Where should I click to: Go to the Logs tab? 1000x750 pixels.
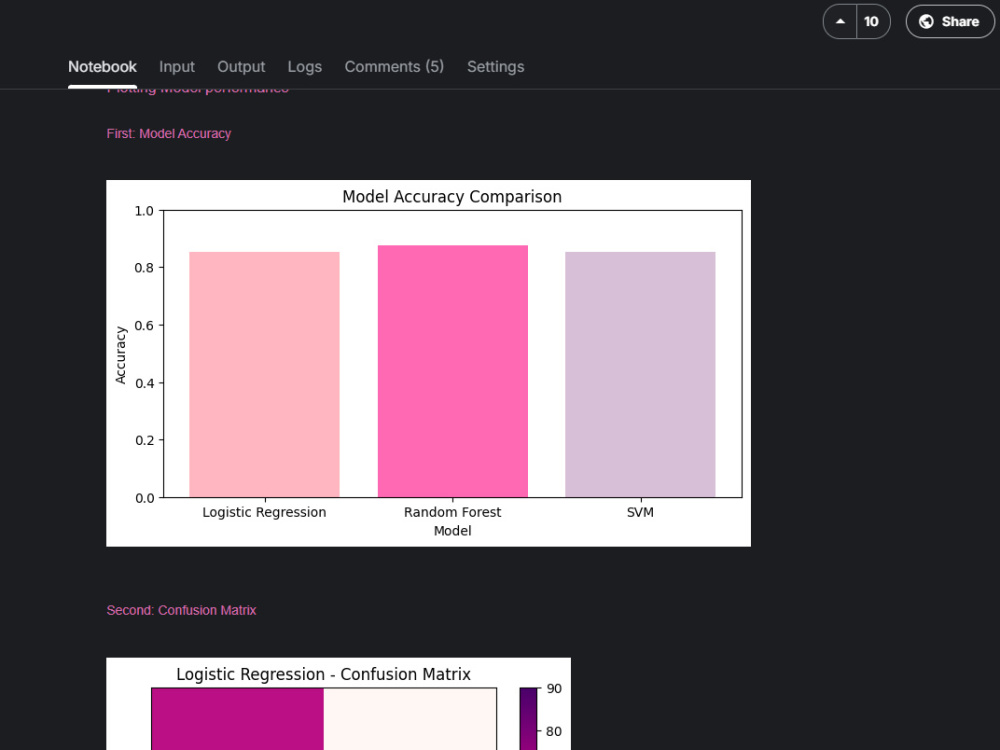(x=304, y=67)
